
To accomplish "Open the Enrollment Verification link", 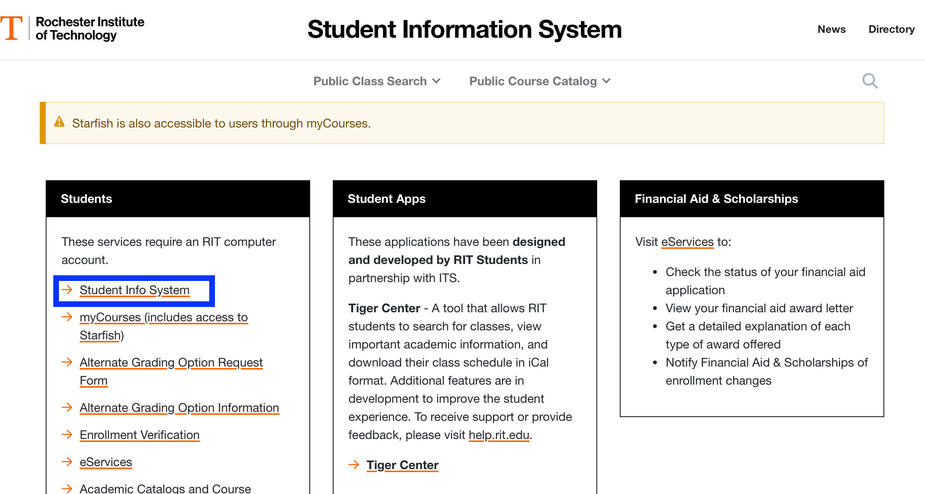I will pyautogui.click(x=139, y=434).
